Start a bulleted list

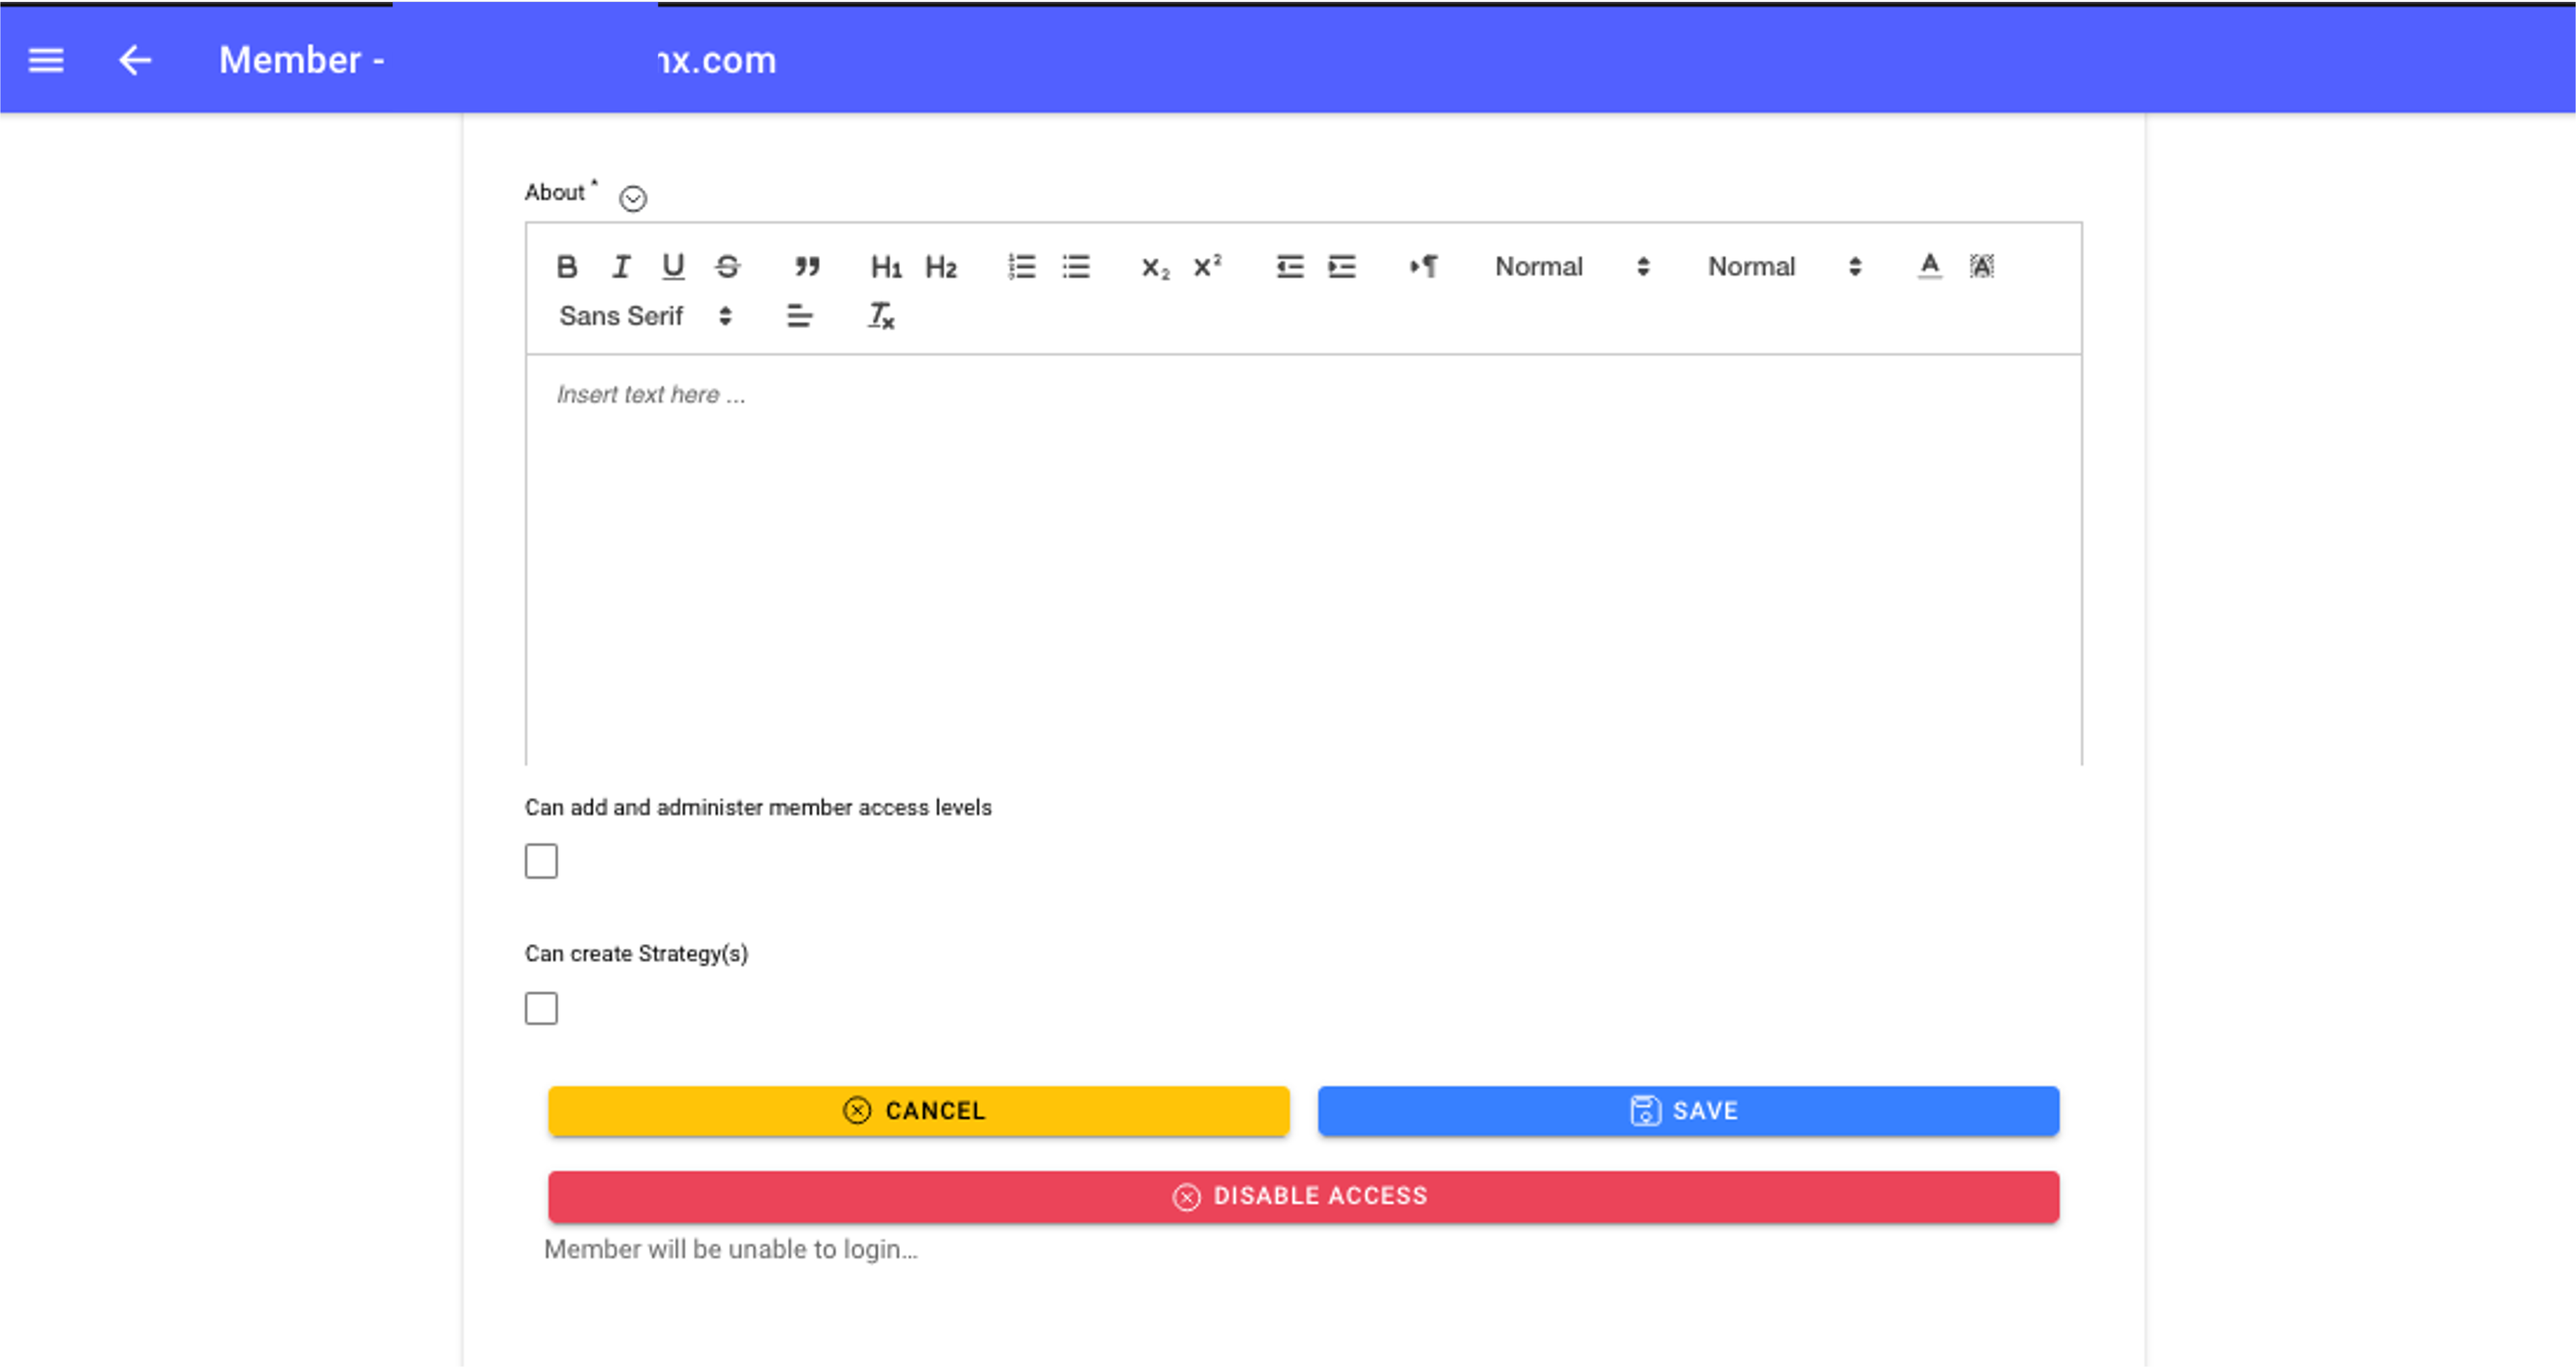[1076, 266]
